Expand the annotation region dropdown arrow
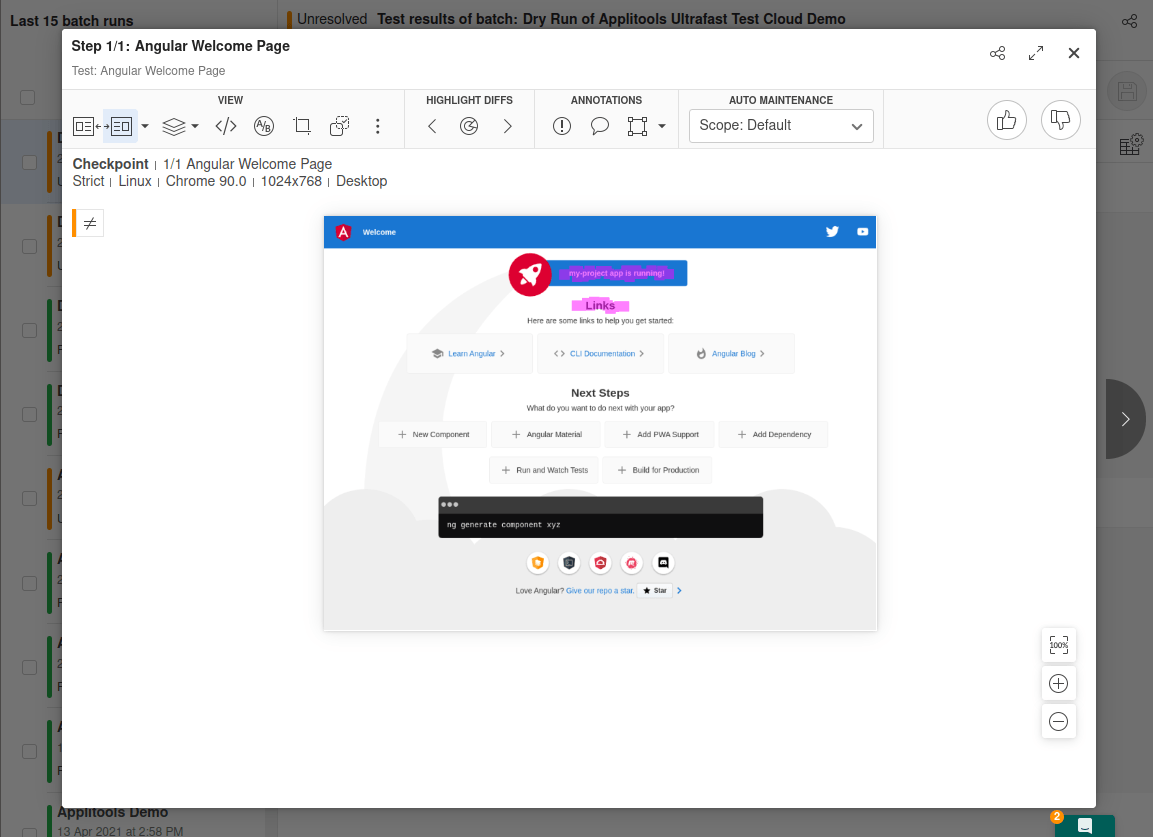Screen dimensions: 1153x837 tap(662, 126)
